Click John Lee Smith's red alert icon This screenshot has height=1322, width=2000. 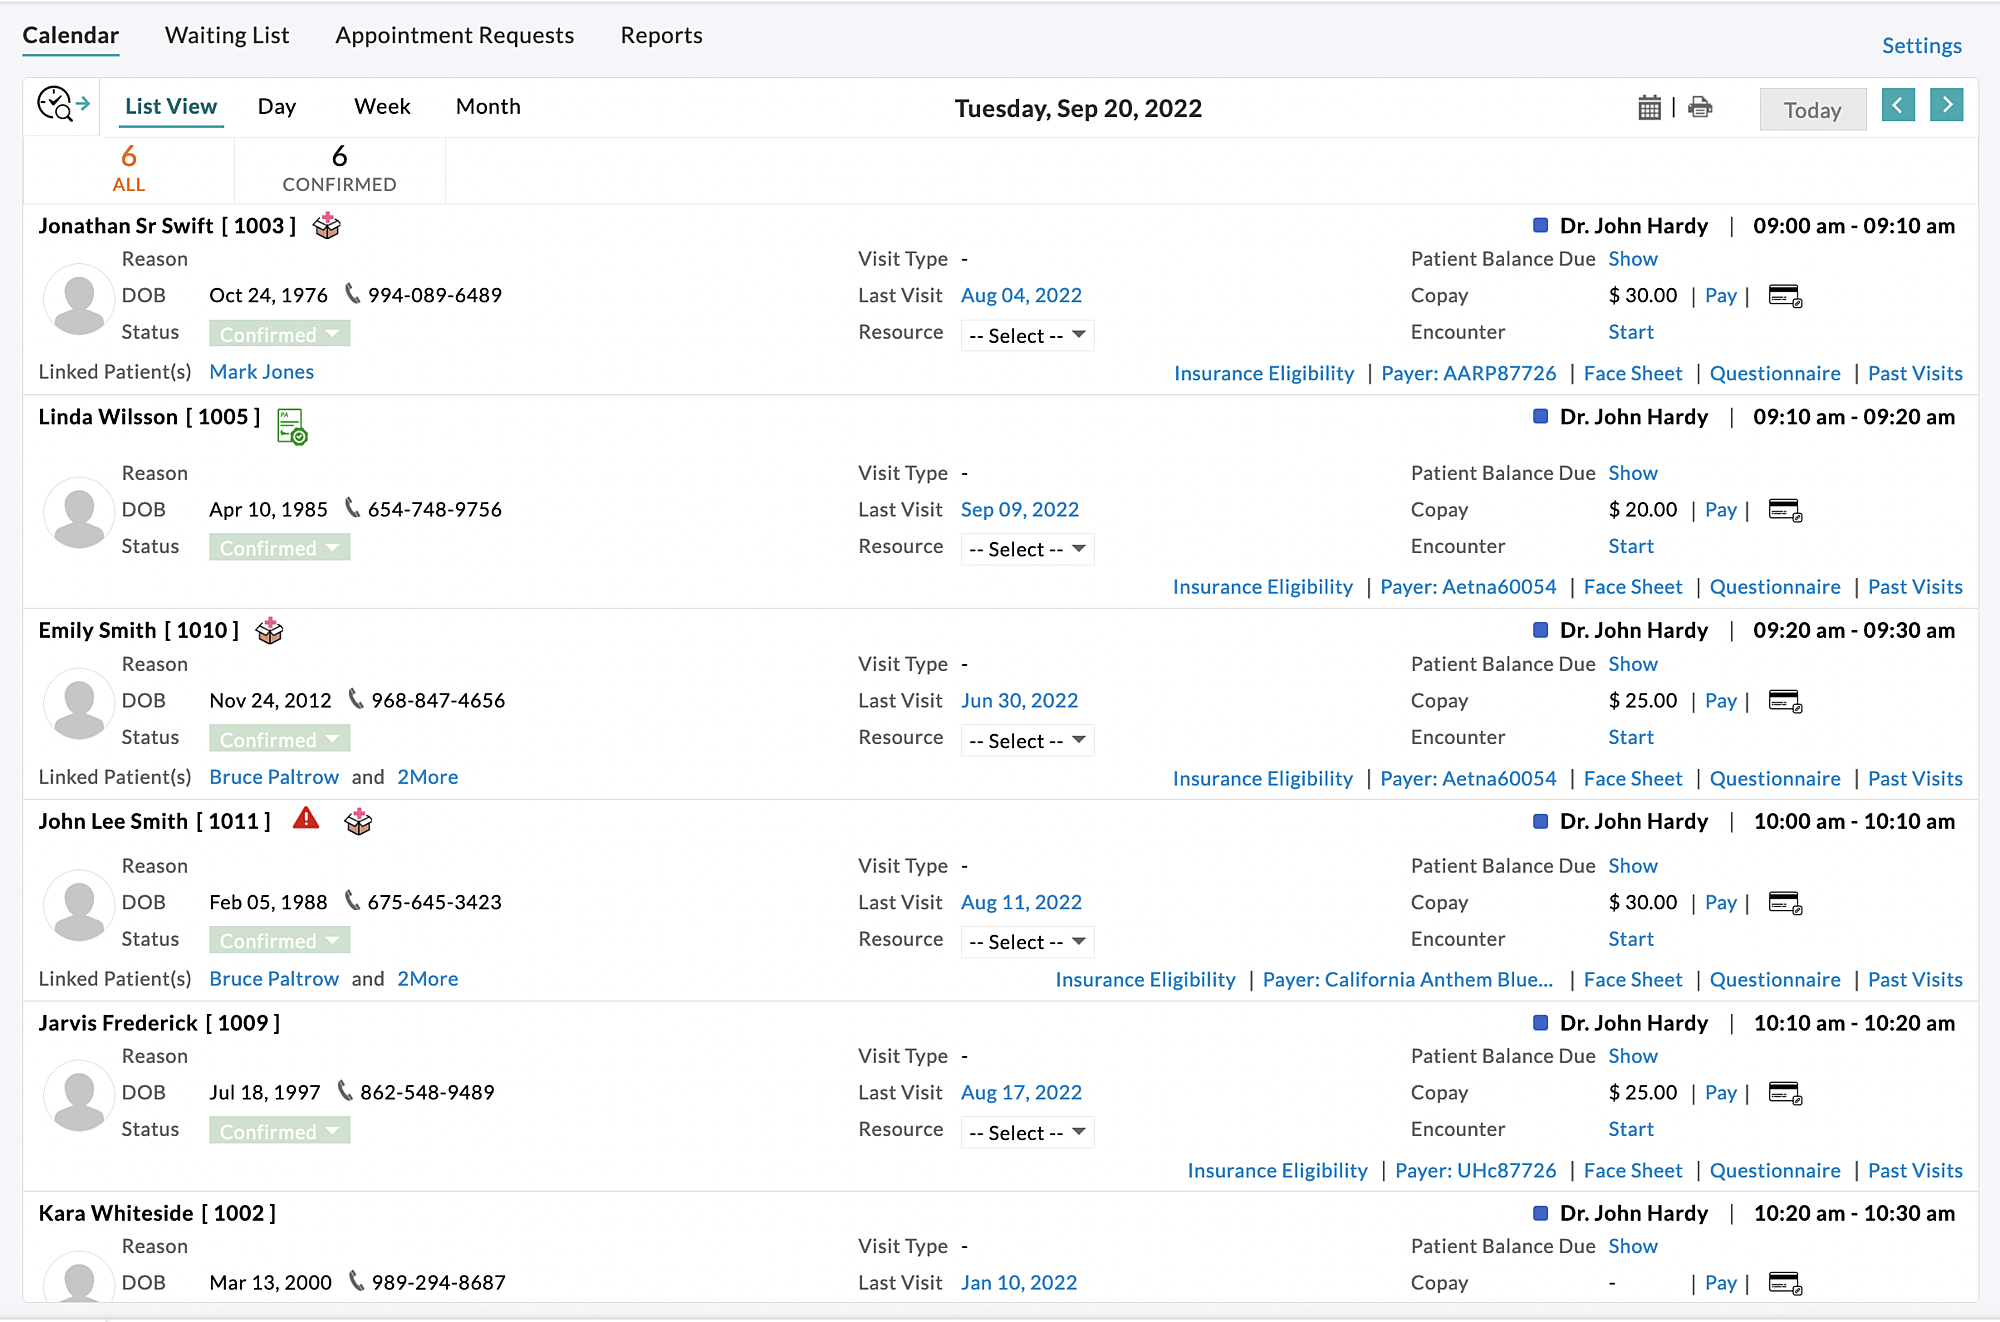306,819
